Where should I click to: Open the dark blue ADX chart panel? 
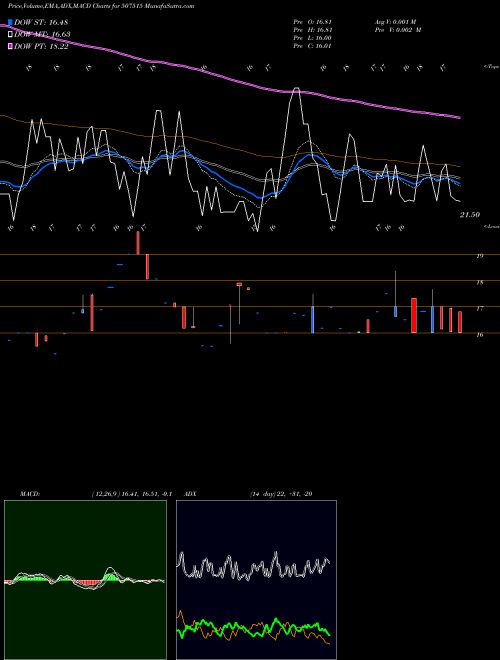pyautogui.click(x=256, y=580)
